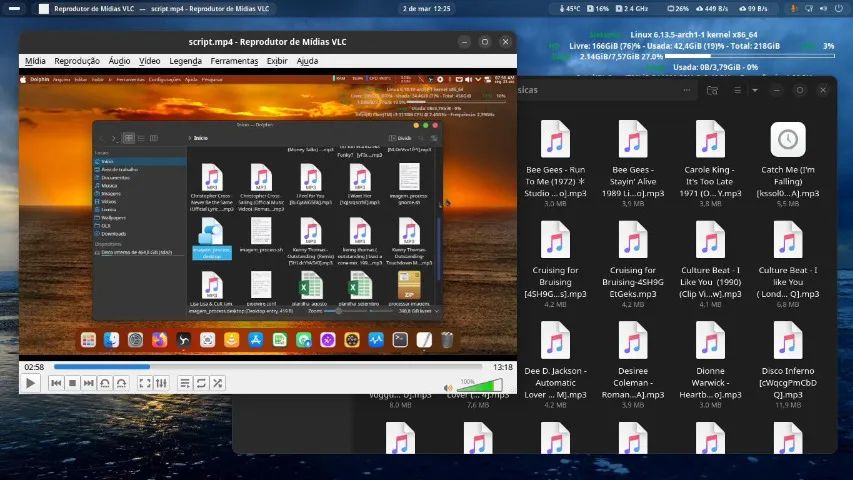Toggle VLC fullscreen mode

[145, 384]
